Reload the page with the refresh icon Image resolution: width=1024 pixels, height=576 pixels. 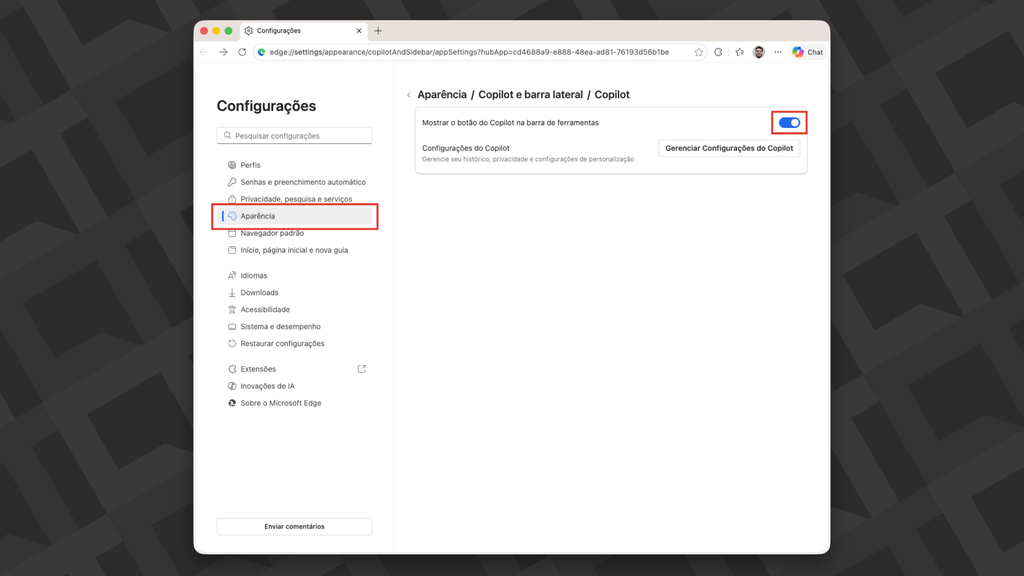click(243, 51)
